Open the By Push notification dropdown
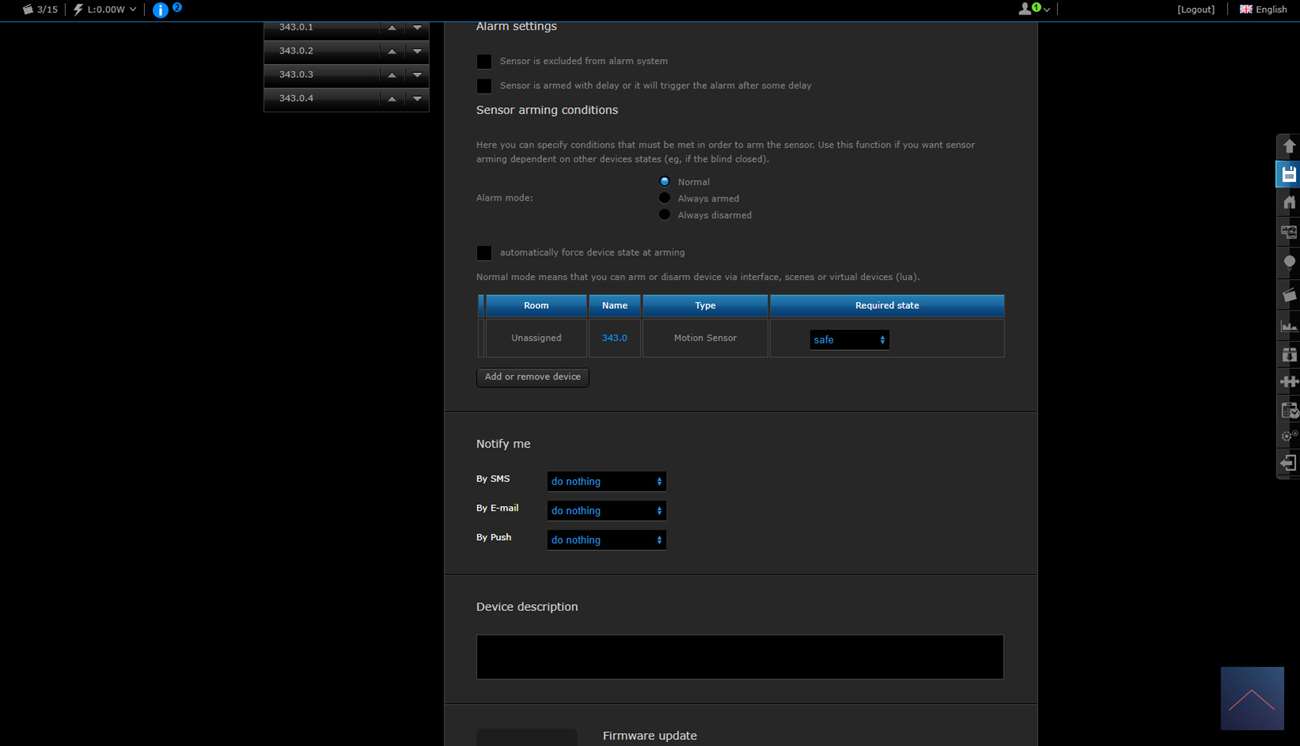1300x746 pixels. [x=606, y=540]
